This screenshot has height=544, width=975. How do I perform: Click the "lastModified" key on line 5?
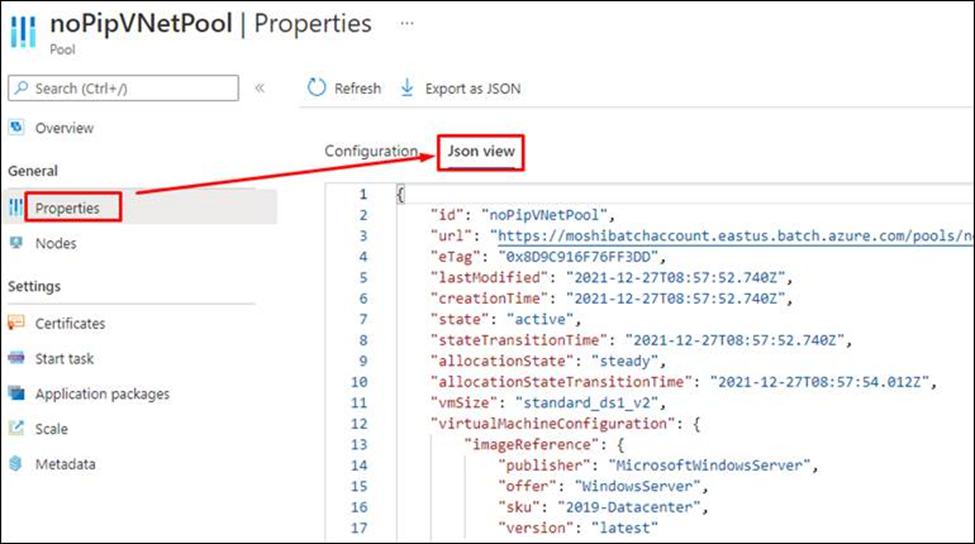489,278
